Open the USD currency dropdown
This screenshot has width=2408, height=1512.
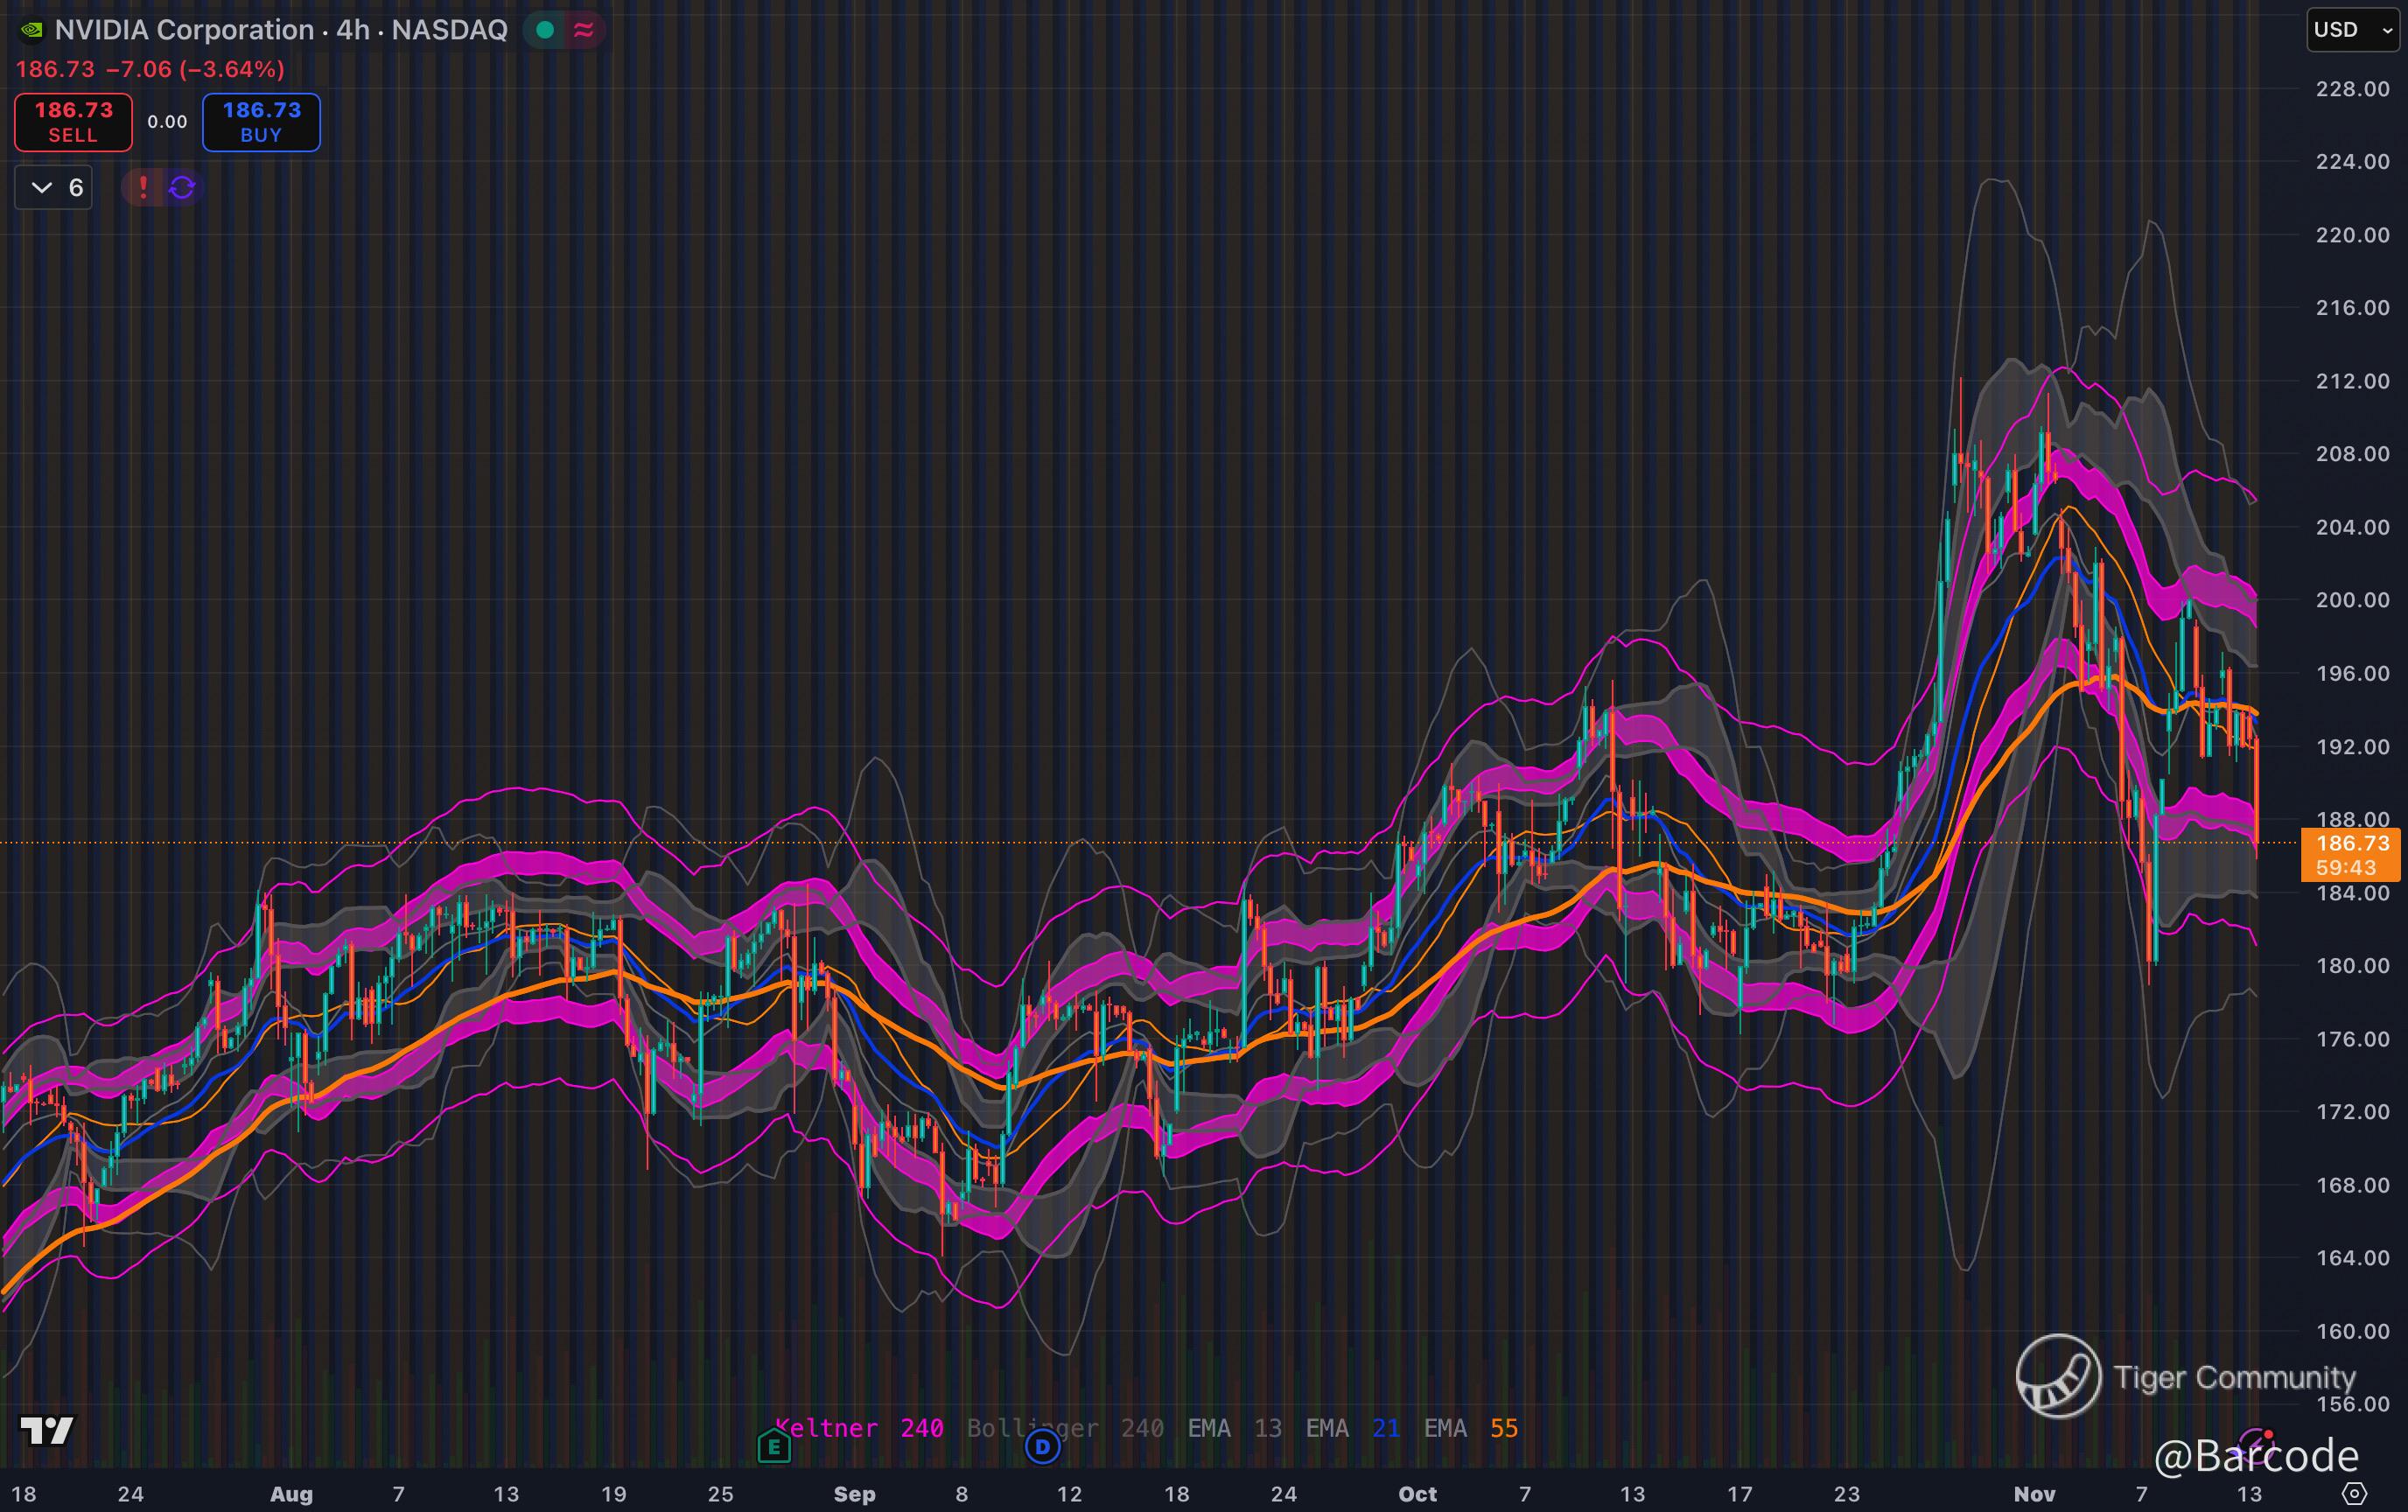pyautogui.click(x=2352, y=30)
